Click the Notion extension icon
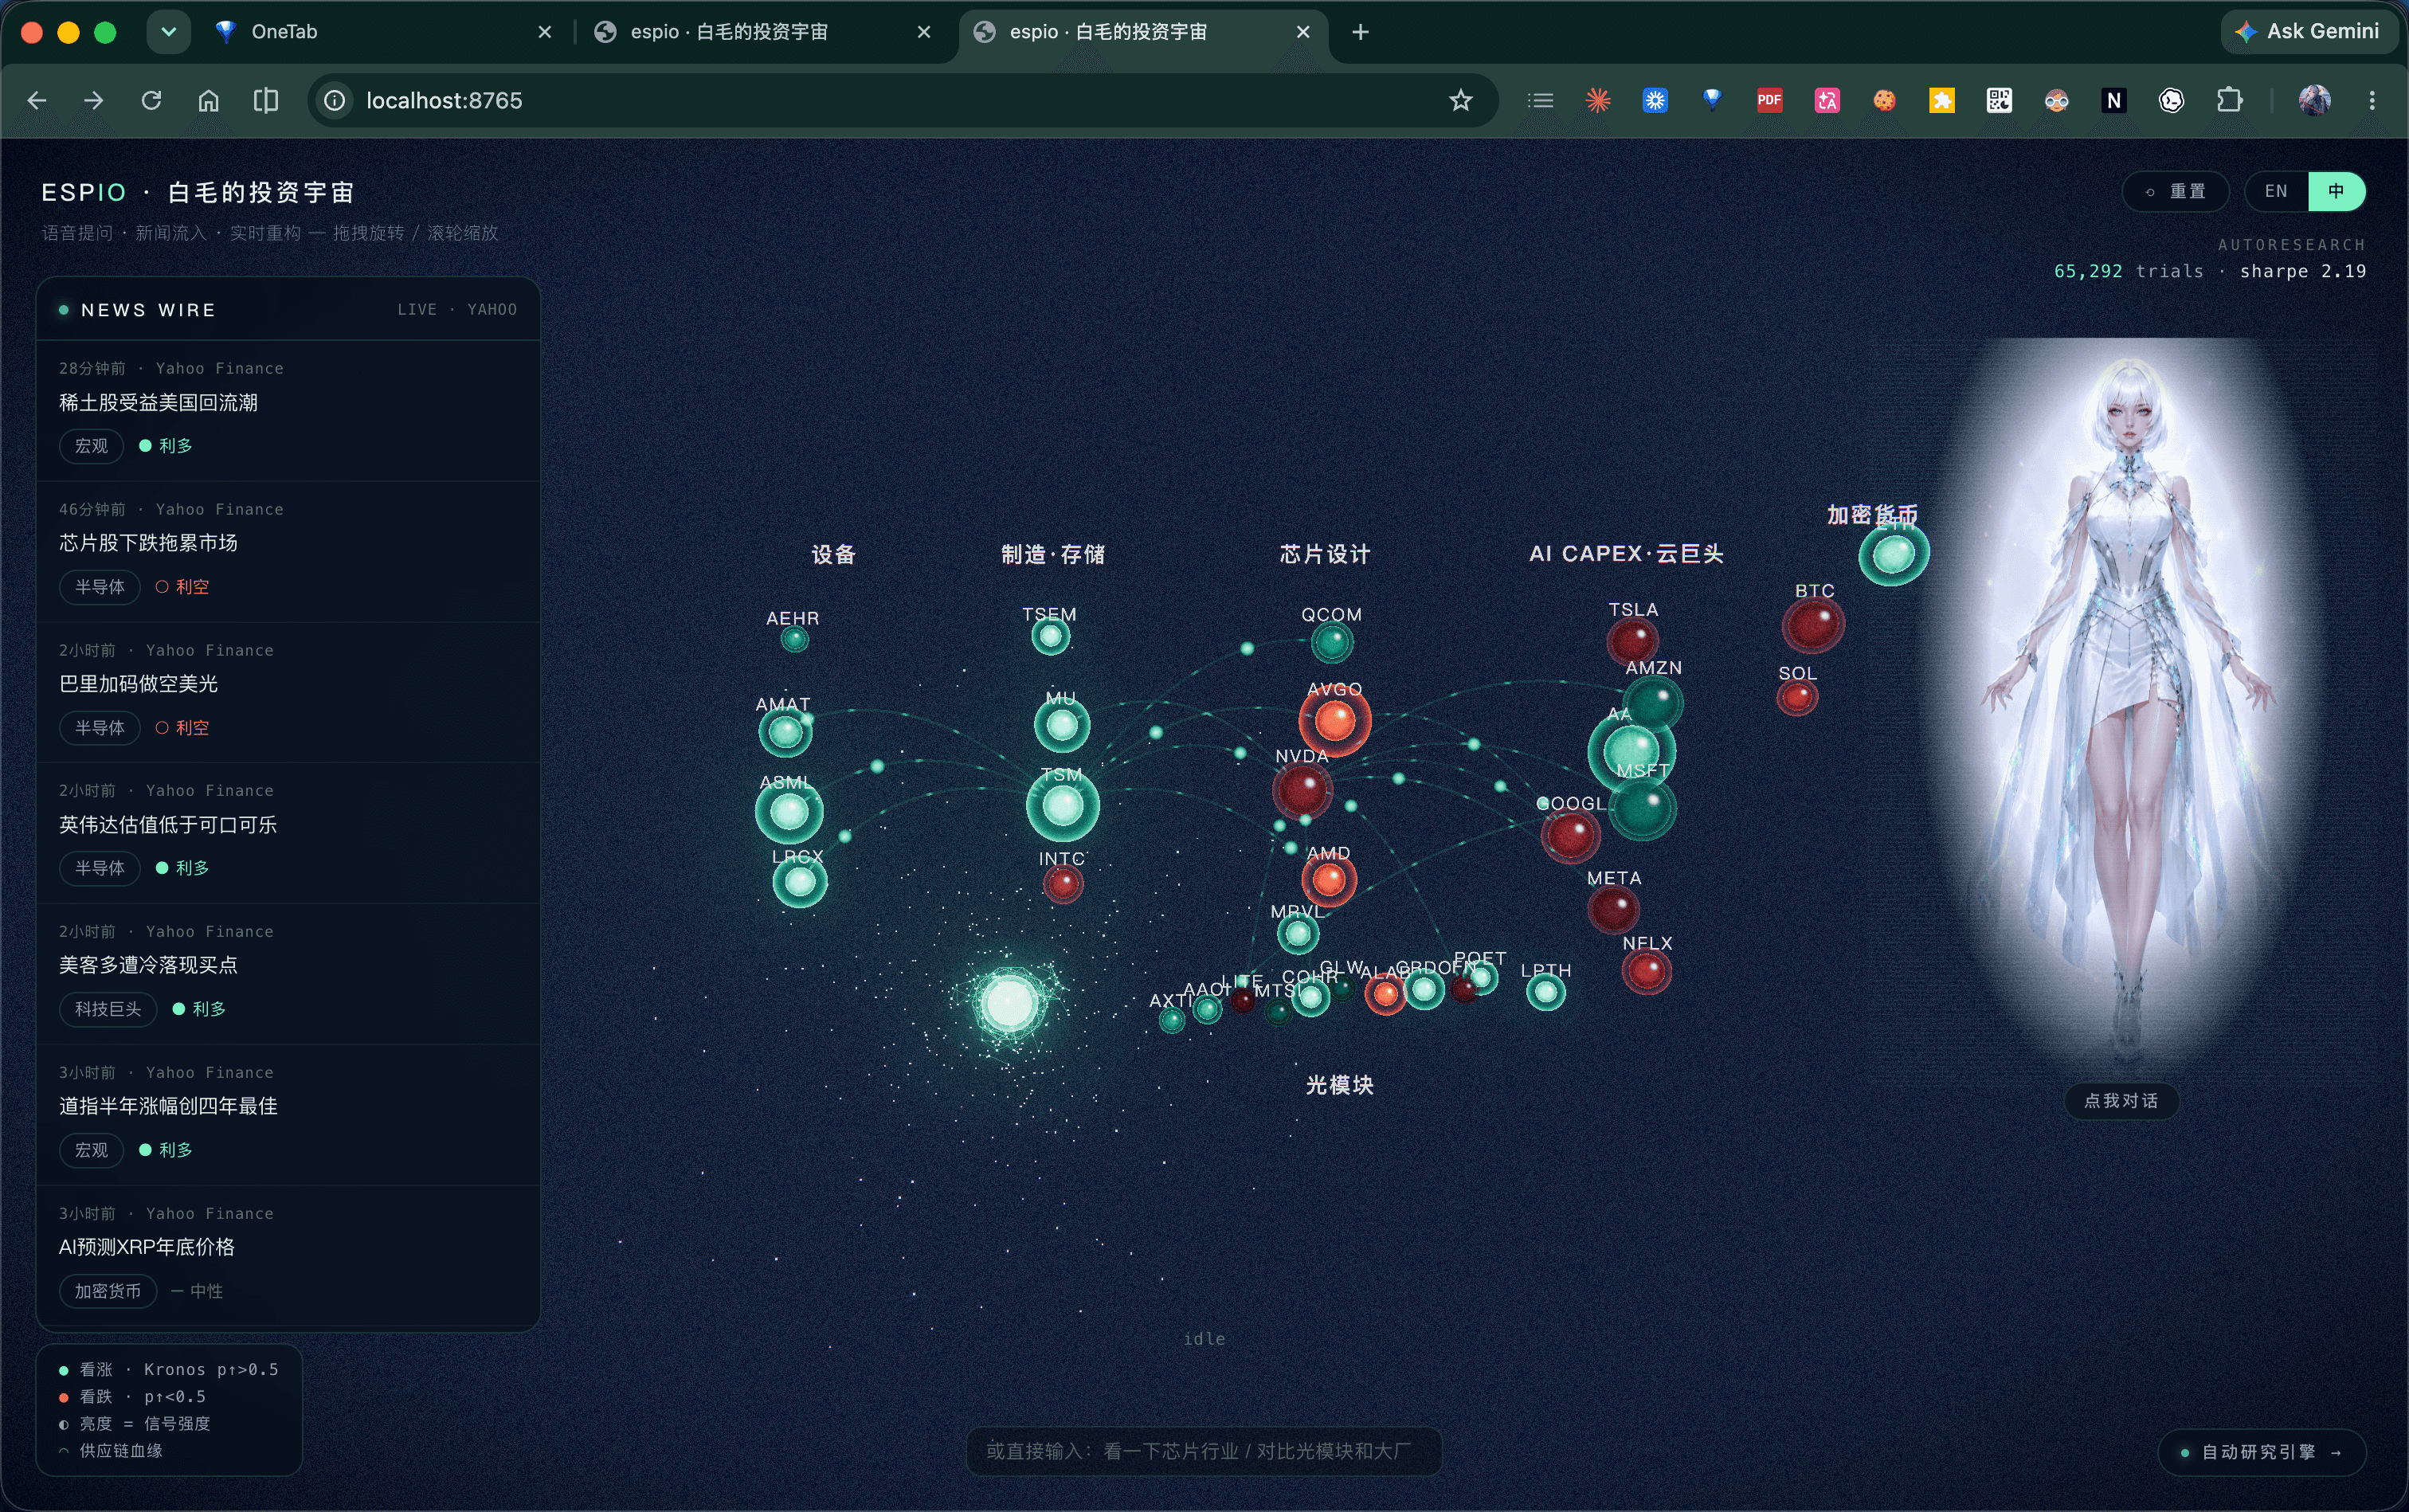Image resolution: width=2409 pixels, height=1512 pixels. tap(2114, 100)
